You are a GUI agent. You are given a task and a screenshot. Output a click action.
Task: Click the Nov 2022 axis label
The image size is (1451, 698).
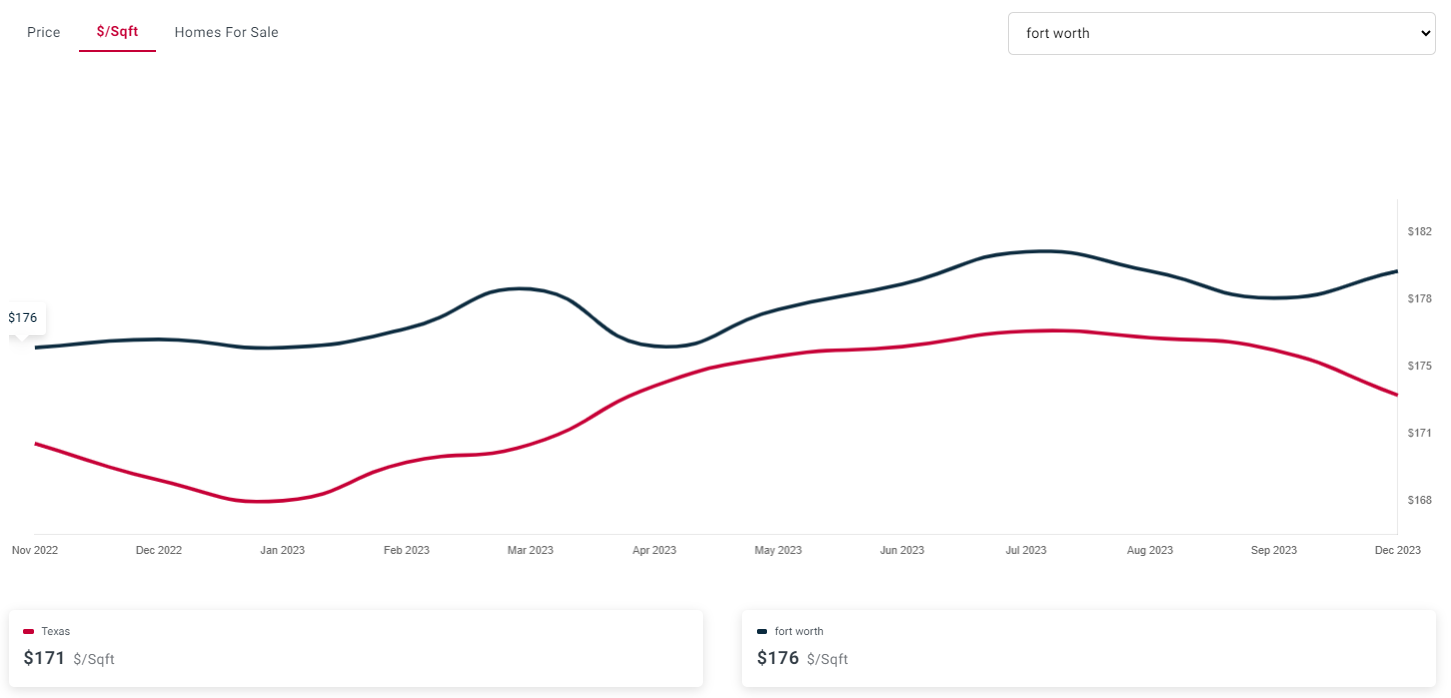pyautogui.click(x=35, y=550)
